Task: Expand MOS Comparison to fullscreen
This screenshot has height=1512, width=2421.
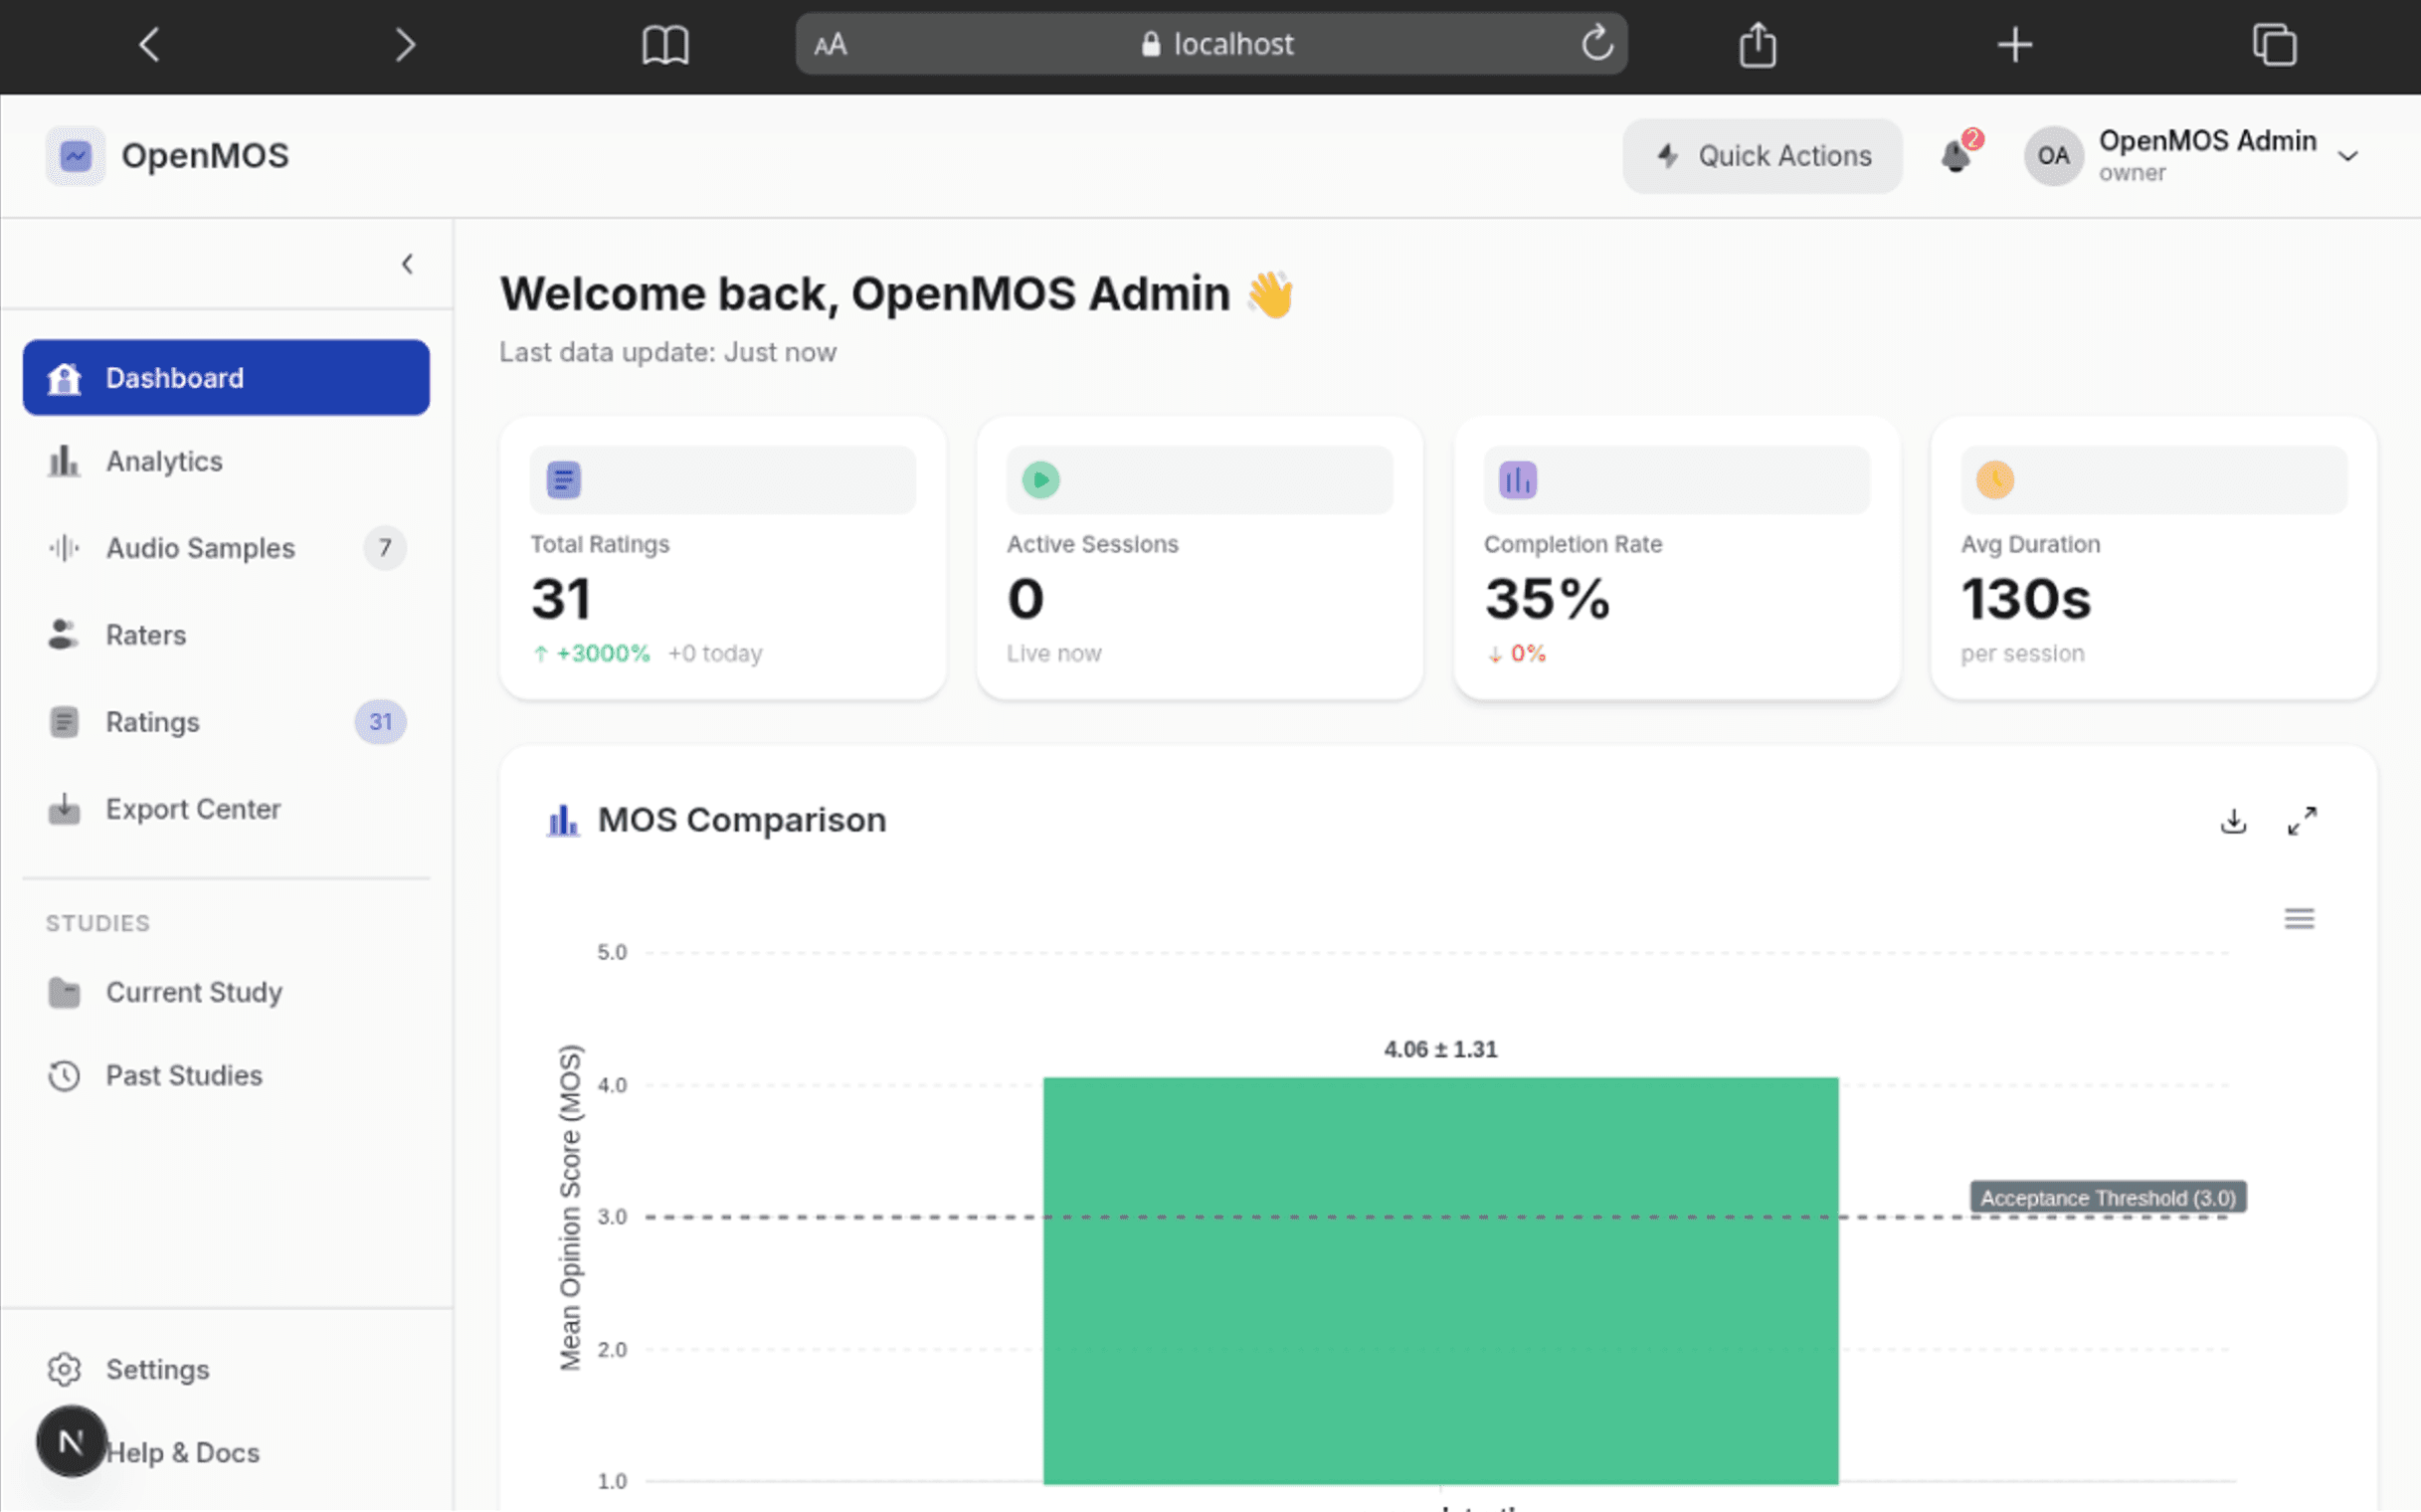Action: click(x=2305, y=820)
